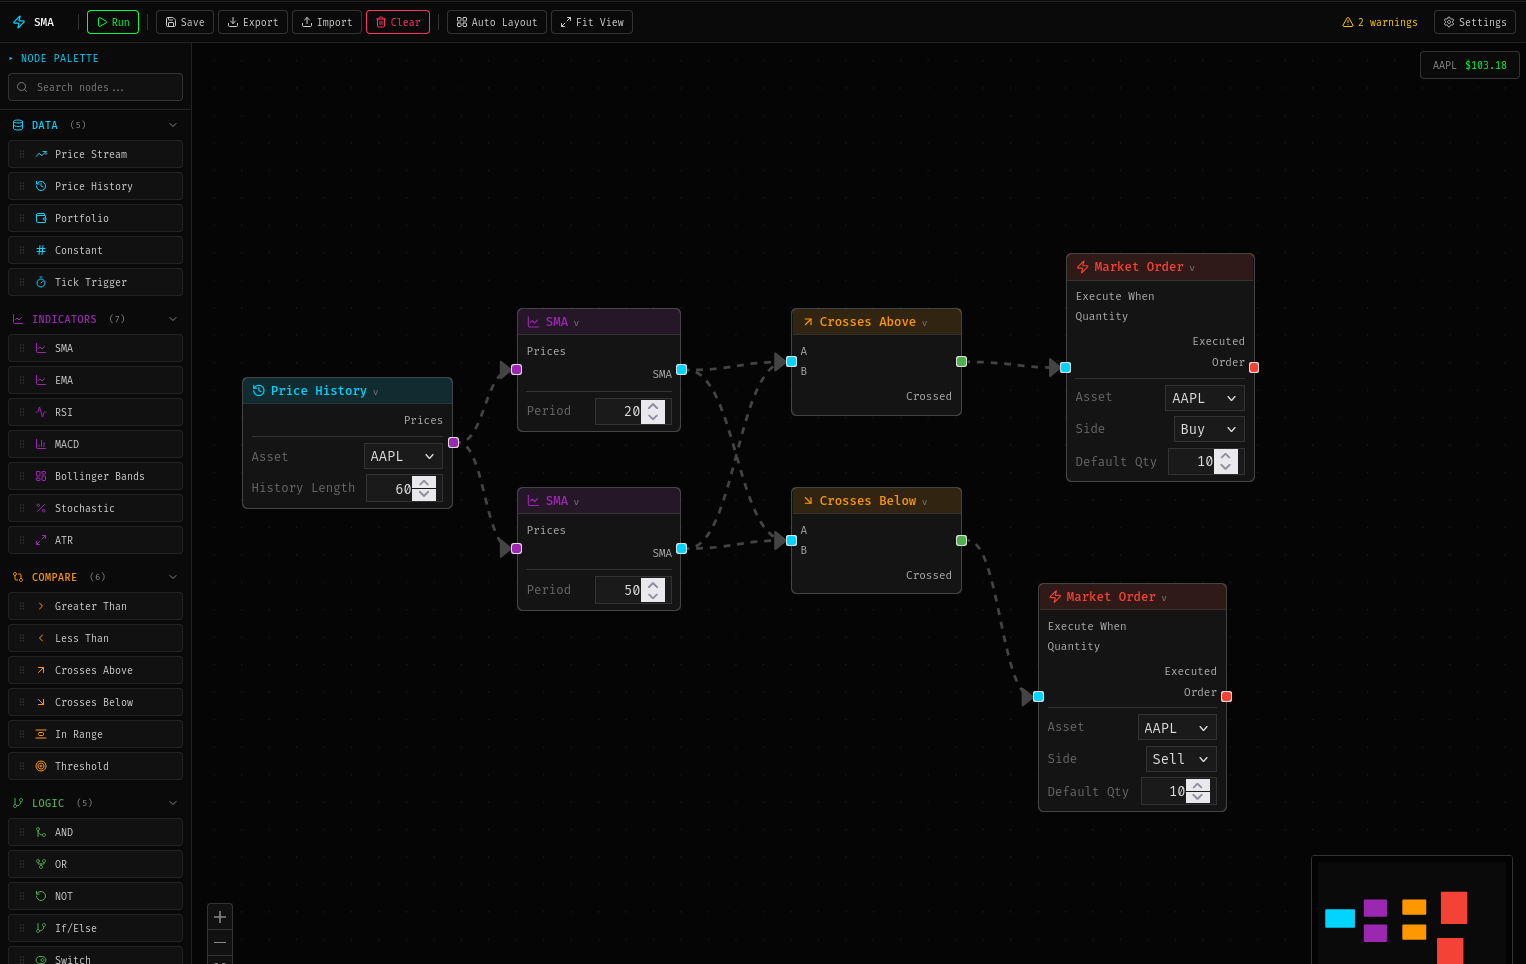The width and height of the screenshot is (1526, 964).
Task: Open the Asset dropdown in Price History
Action: pos(402,456)
